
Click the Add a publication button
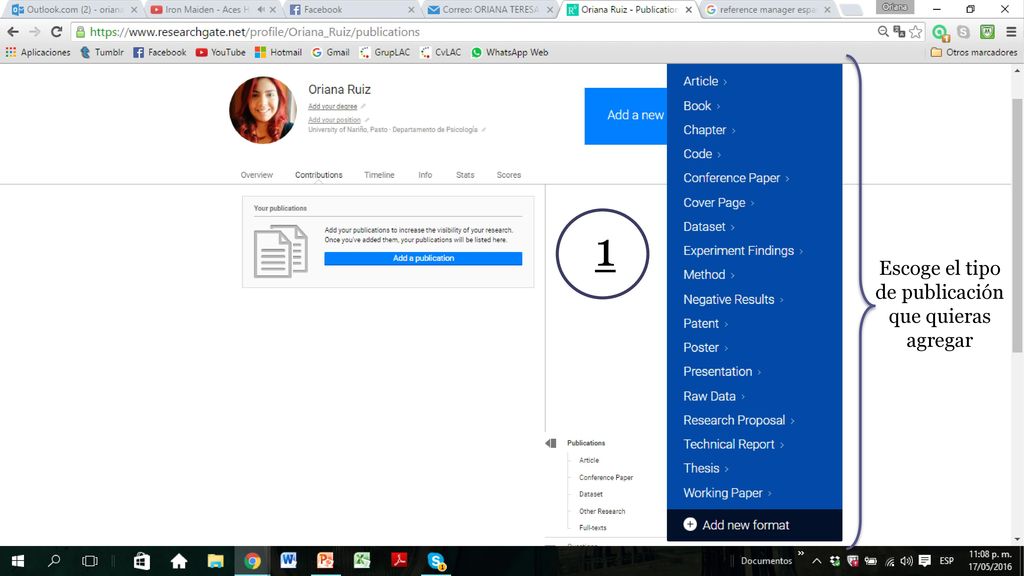(x=423, y=259)
